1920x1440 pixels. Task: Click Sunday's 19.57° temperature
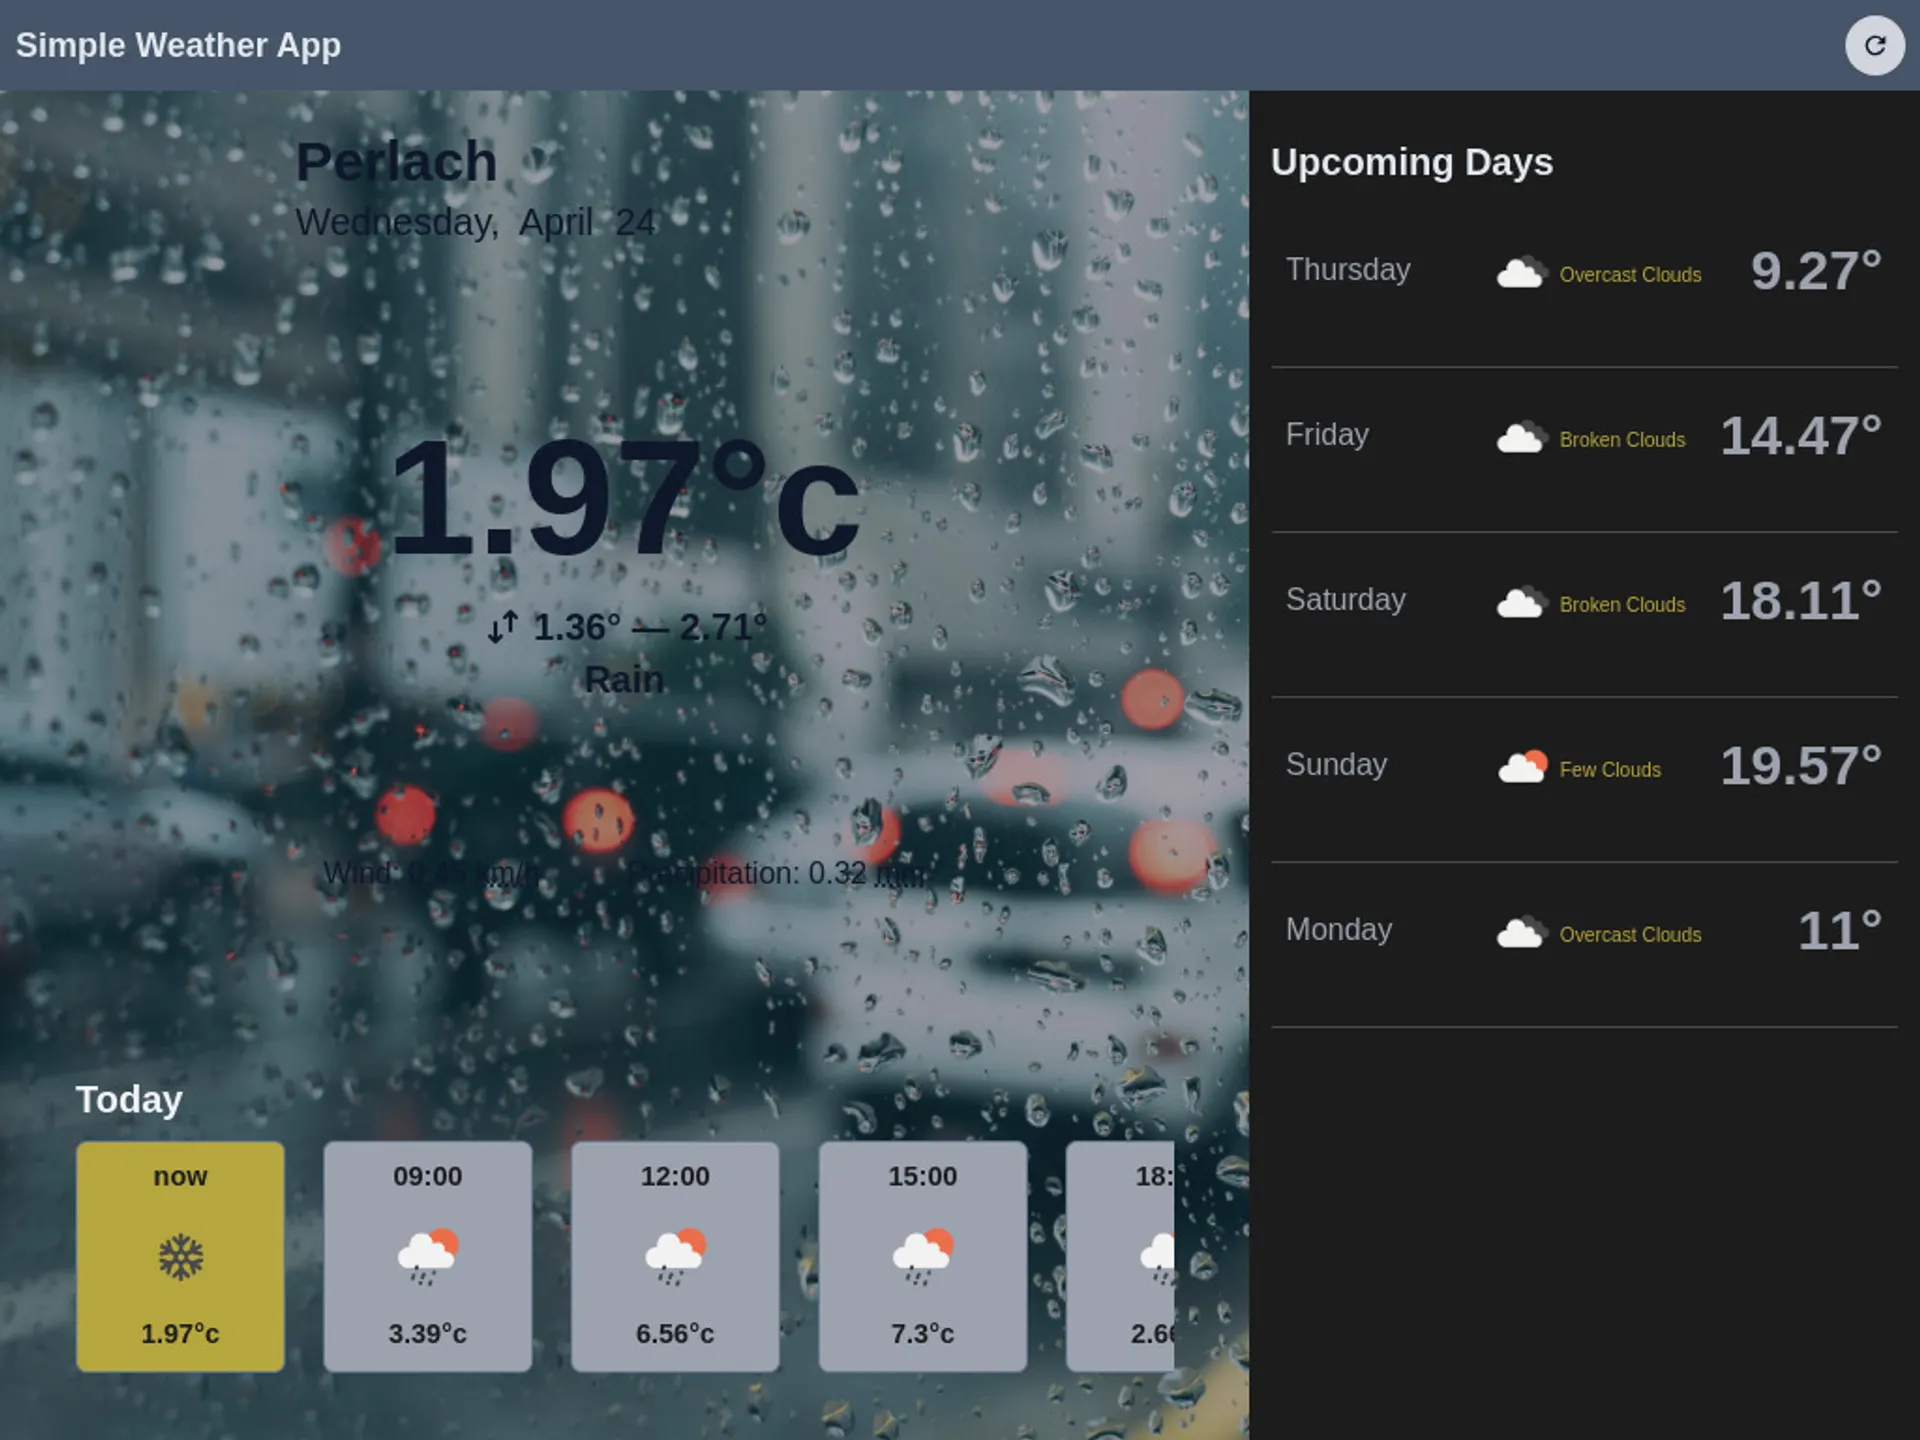1801,765
